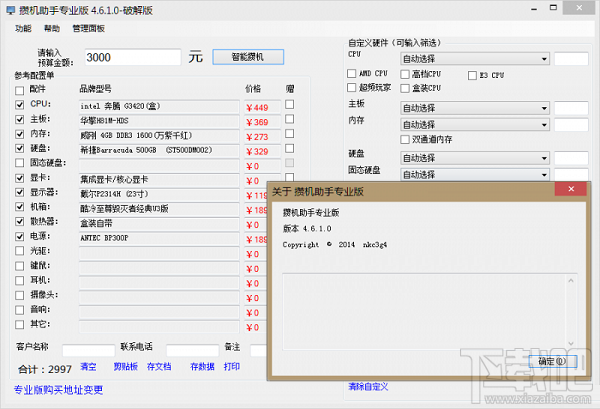Uncheck the CPU component checkbox
The width and height of the screenshot is (600, 409).
[x=20, y=104]
